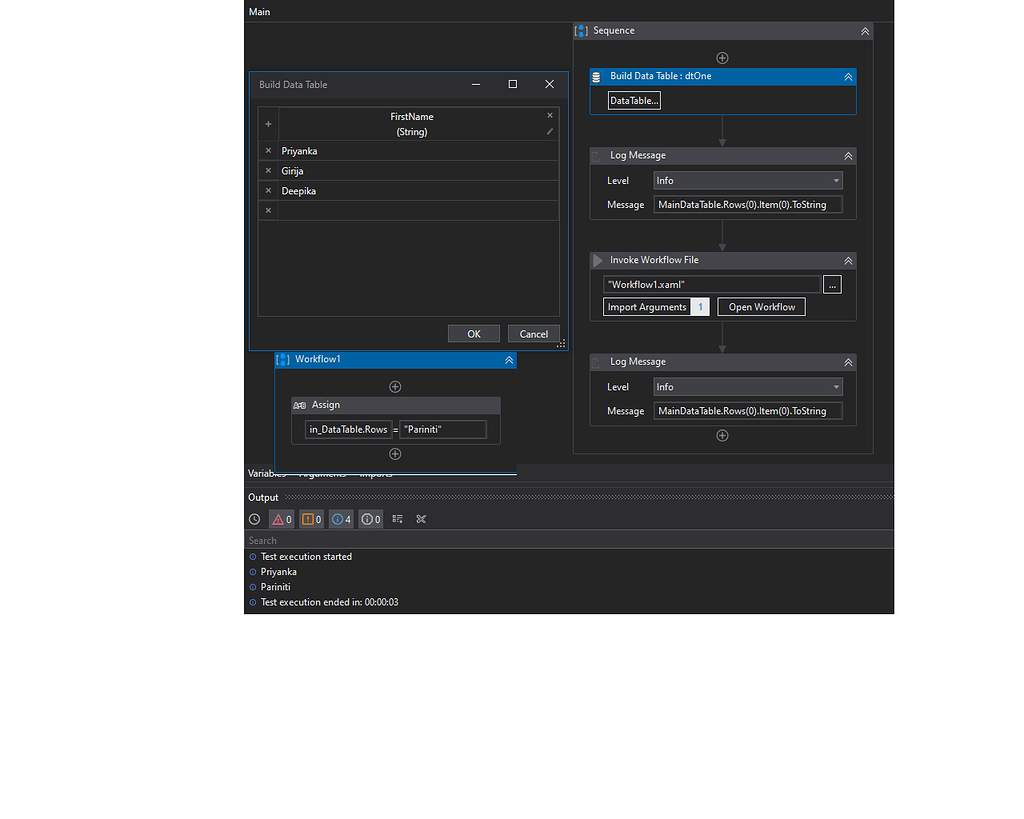Toggle the Info messages filter showing 4
This screenshot has width=1024, height=819.
point(340,519)
